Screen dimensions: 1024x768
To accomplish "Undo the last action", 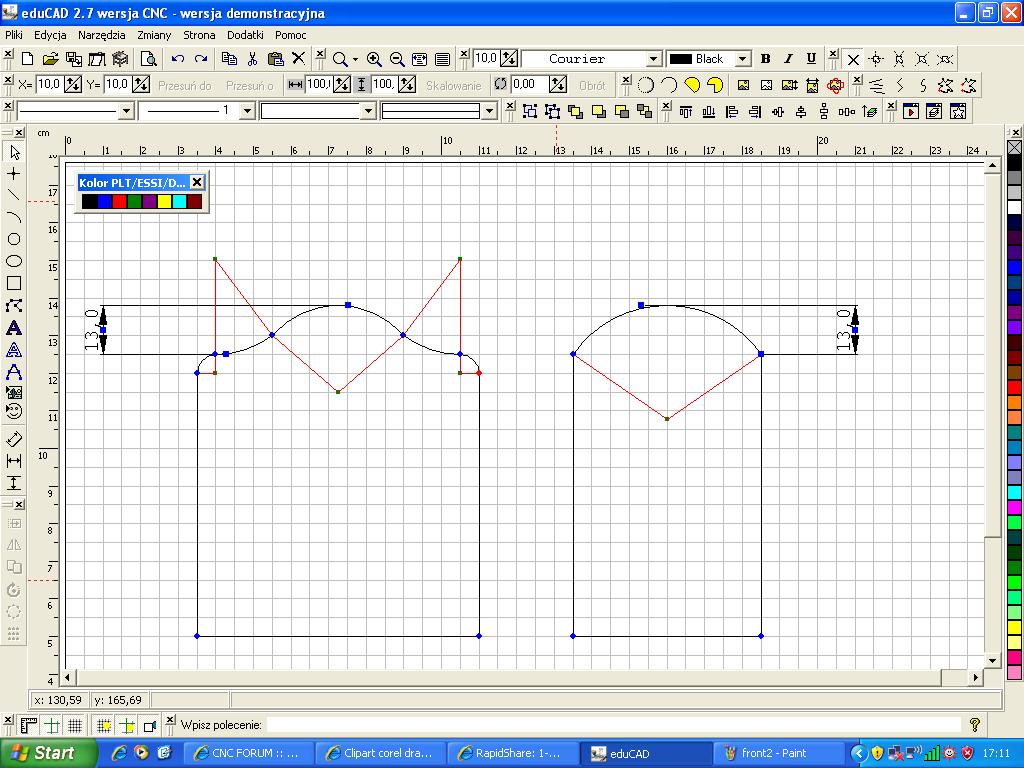I will pos(178,59).
